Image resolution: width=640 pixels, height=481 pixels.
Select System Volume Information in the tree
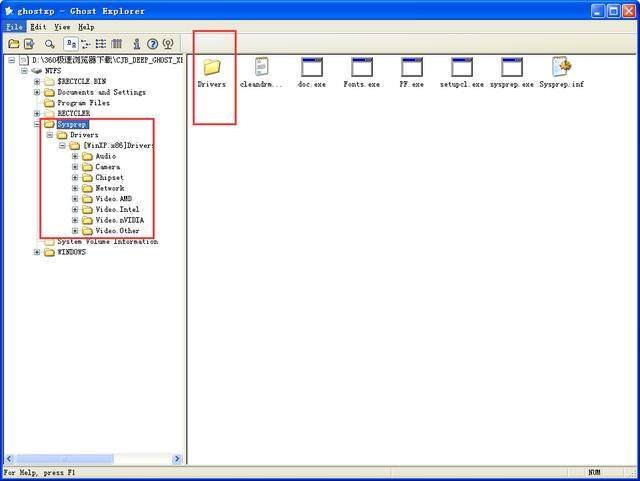pos(107,242)
